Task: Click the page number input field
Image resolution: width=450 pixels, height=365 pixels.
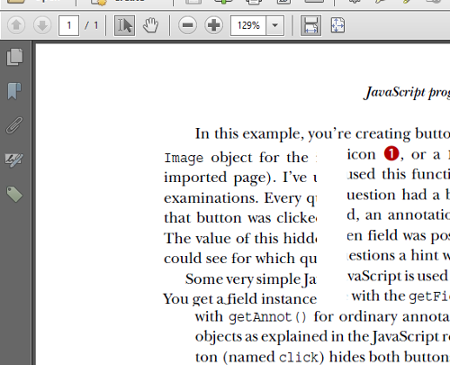Action: pos(69,25)
